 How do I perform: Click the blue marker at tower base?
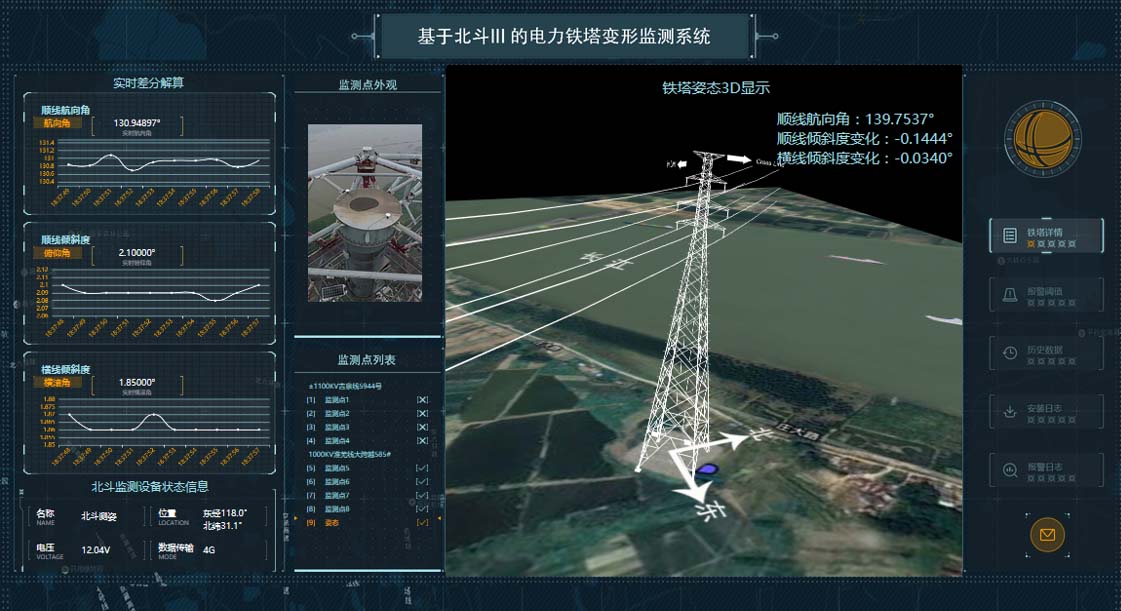point(708,468)
